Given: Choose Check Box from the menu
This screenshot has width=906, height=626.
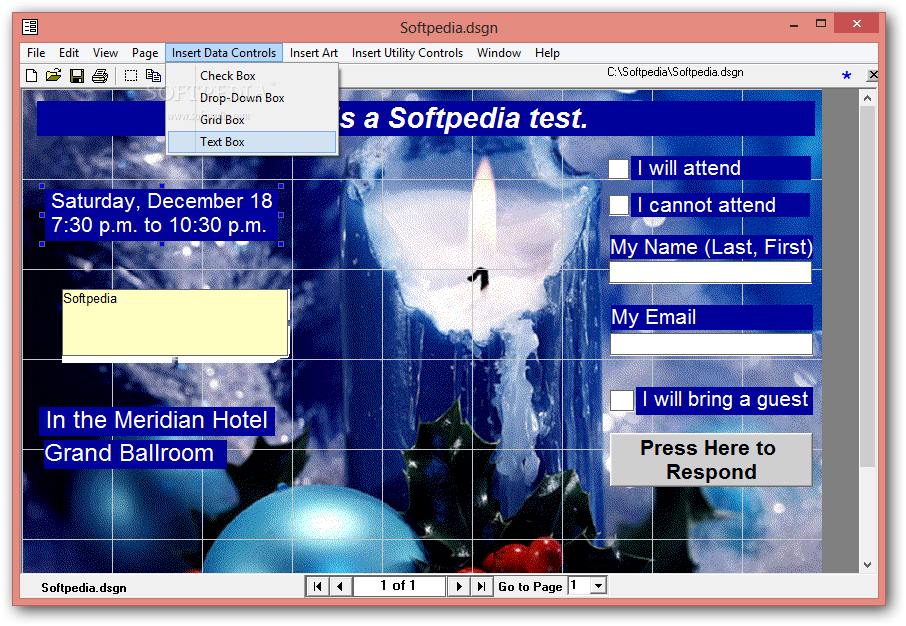Looking at the screenshot, I should (x=252, y=76).
